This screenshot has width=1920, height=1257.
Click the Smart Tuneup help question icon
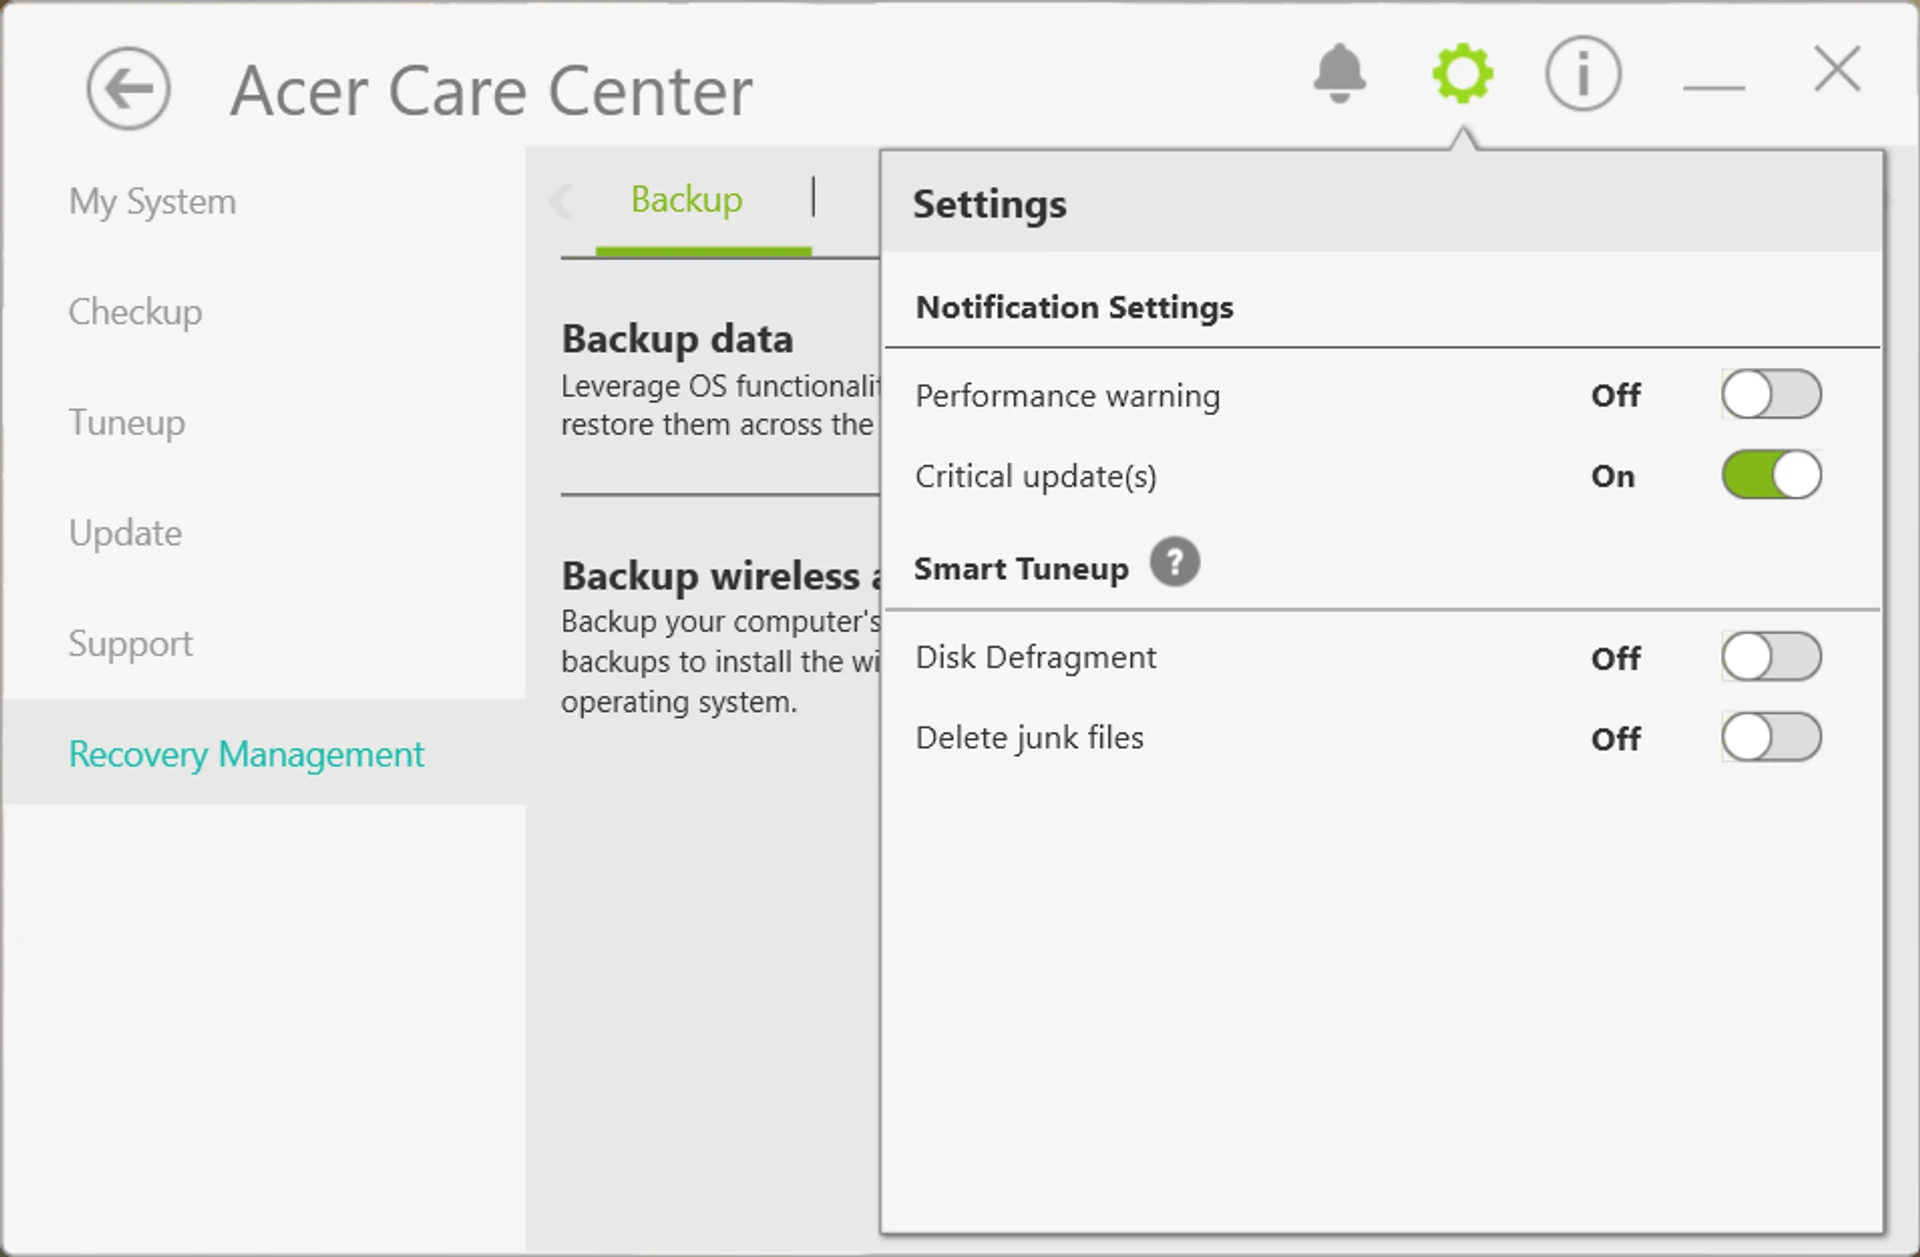tap(1174, 563)
